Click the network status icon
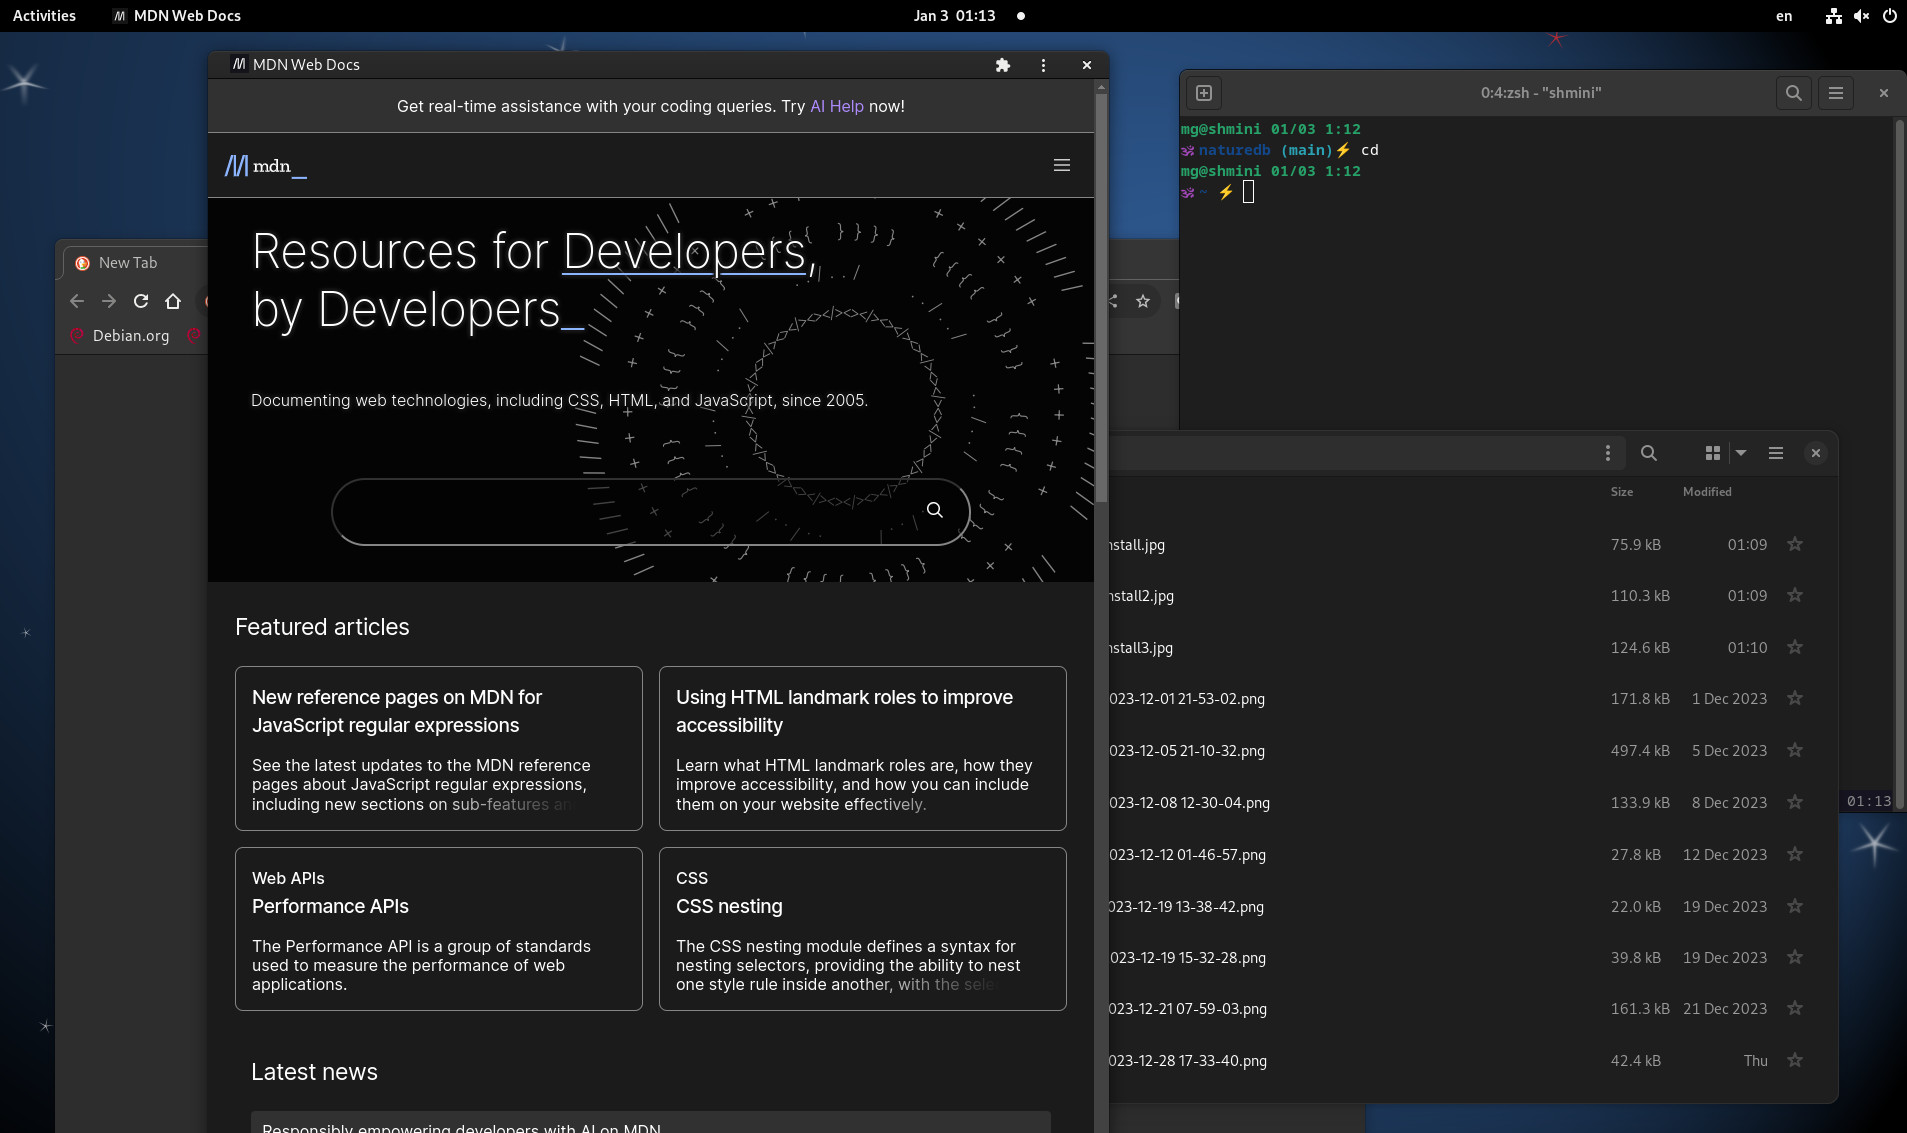Image resolution: width=1907 pixels, height=1133 pixels. pos(1833,16)
